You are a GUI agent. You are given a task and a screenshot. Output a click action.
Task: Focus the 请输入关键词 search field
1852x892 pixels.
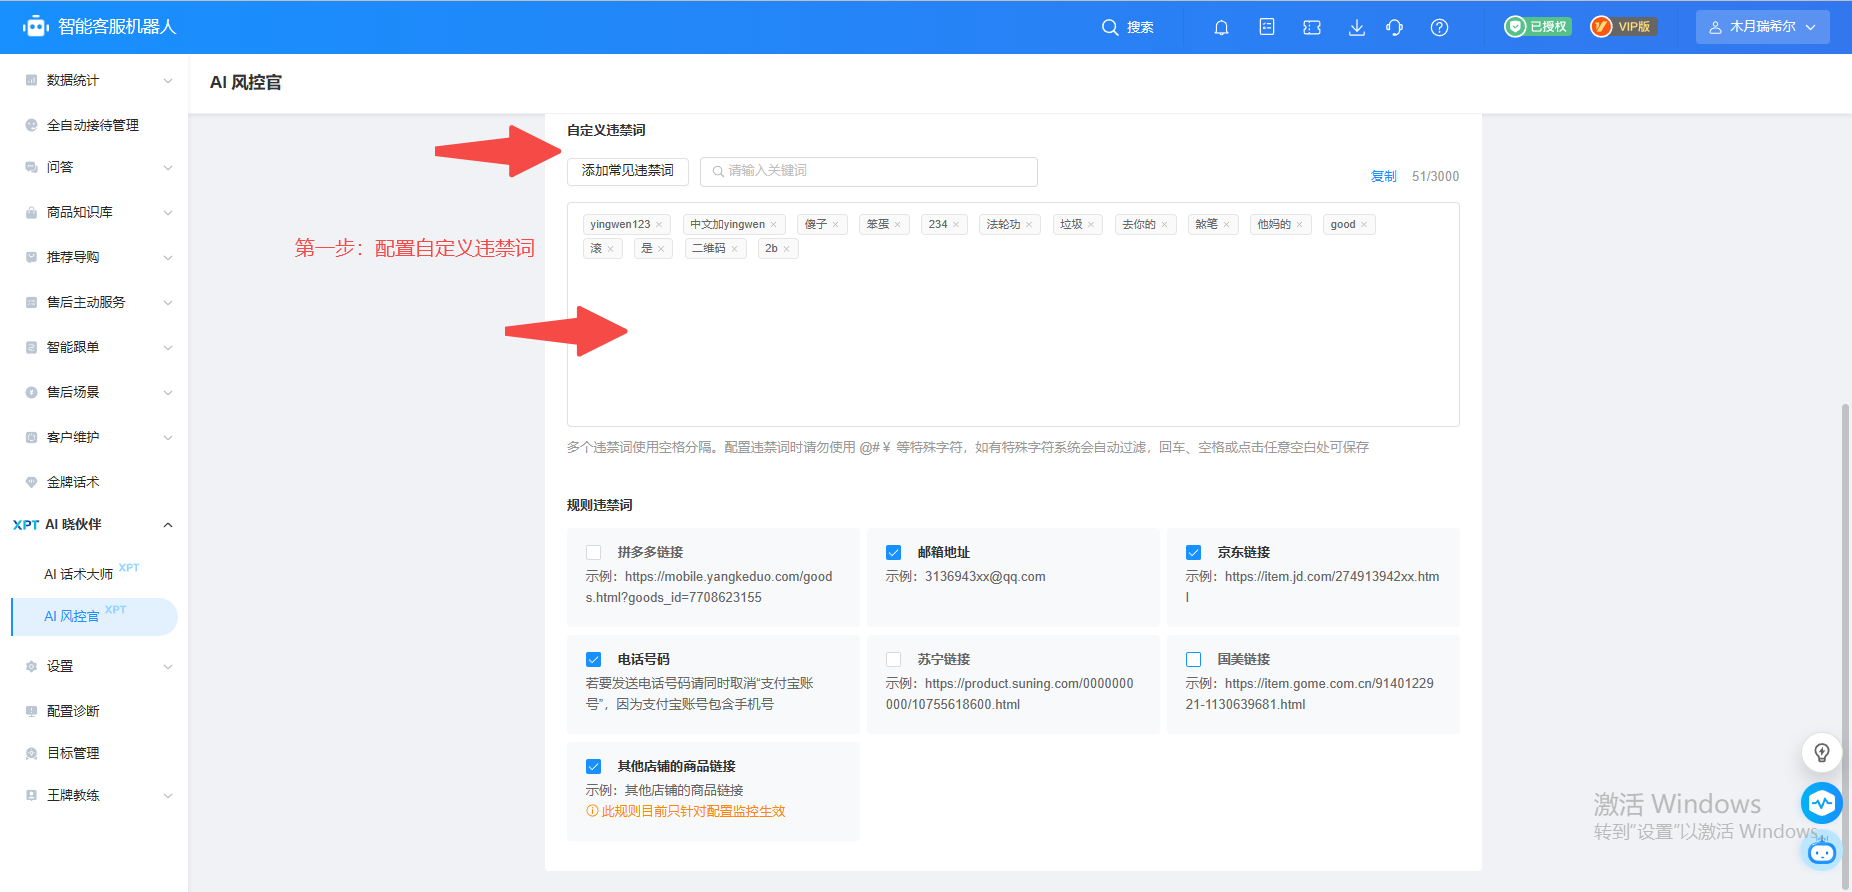[x=869, y=171]
